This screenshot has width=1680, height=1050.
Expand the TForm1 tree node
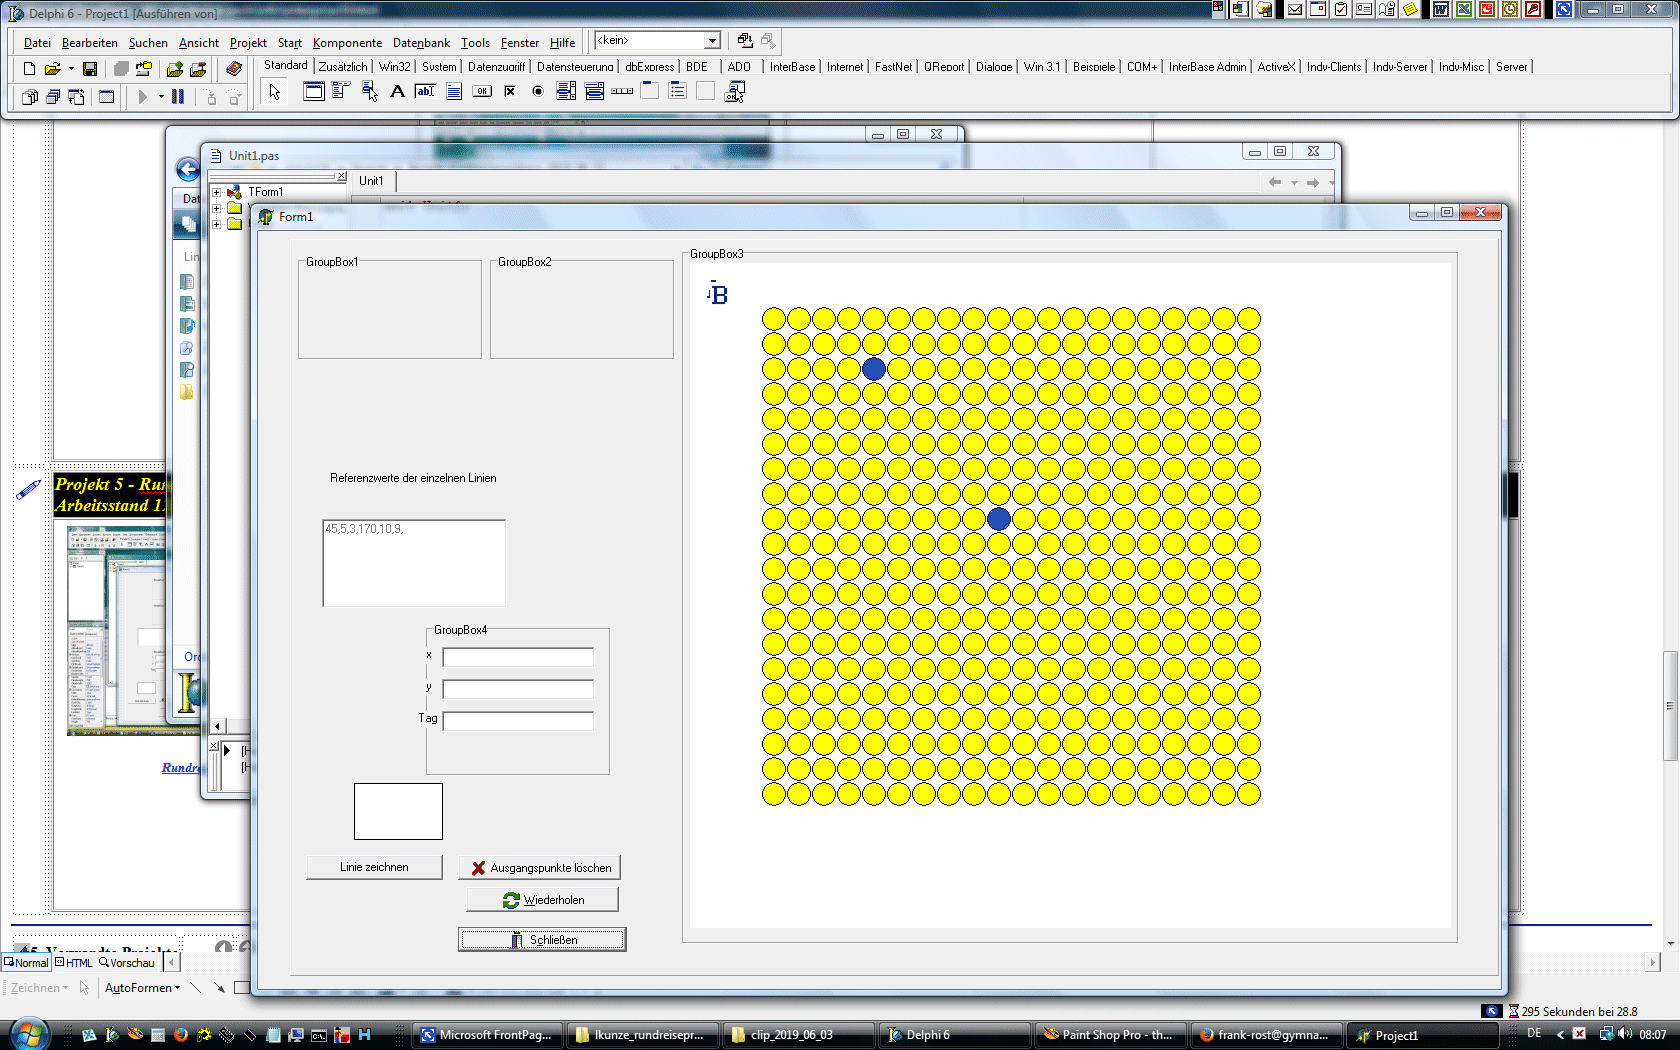(216, 192)
